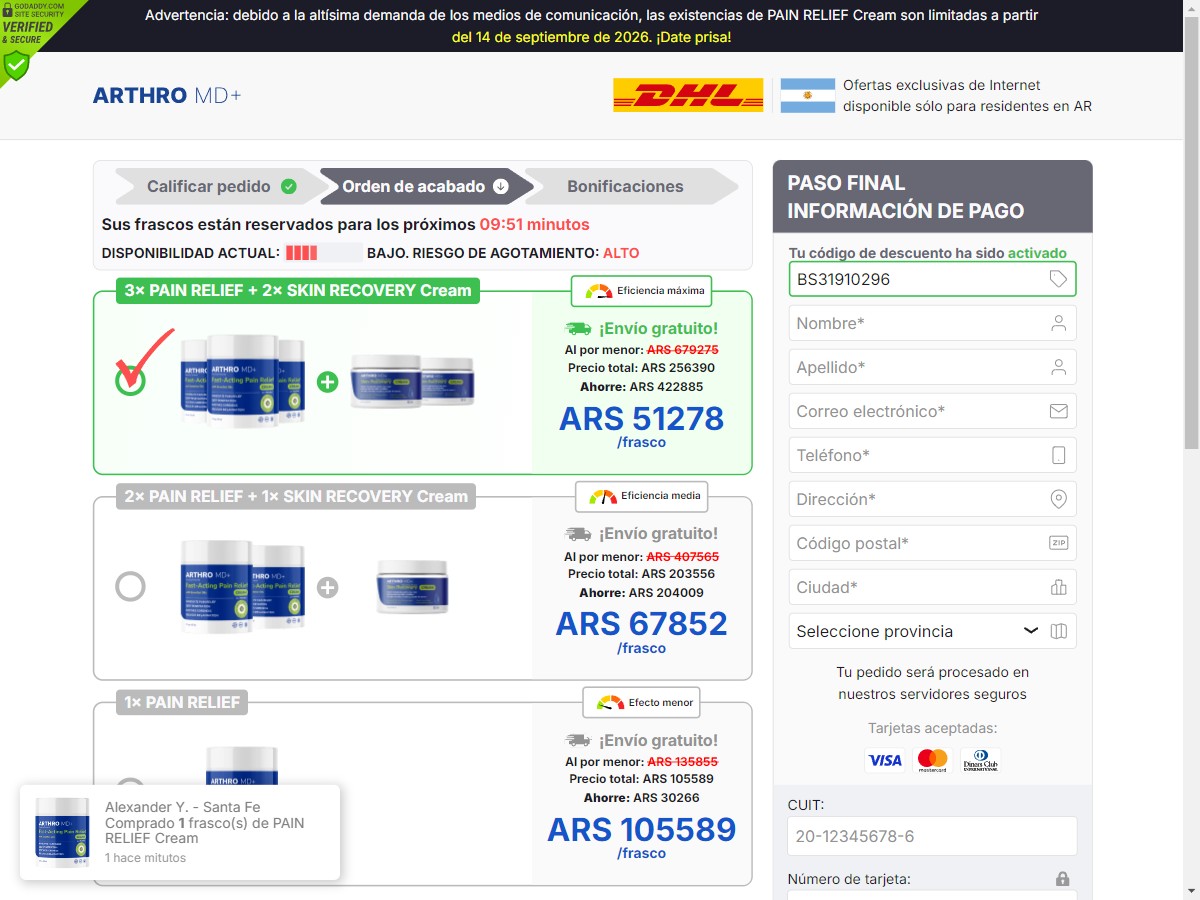The width and height of the screenshot is (1200, 900).
Task: Focus the Nombre input field
Action: click(932, 323)
